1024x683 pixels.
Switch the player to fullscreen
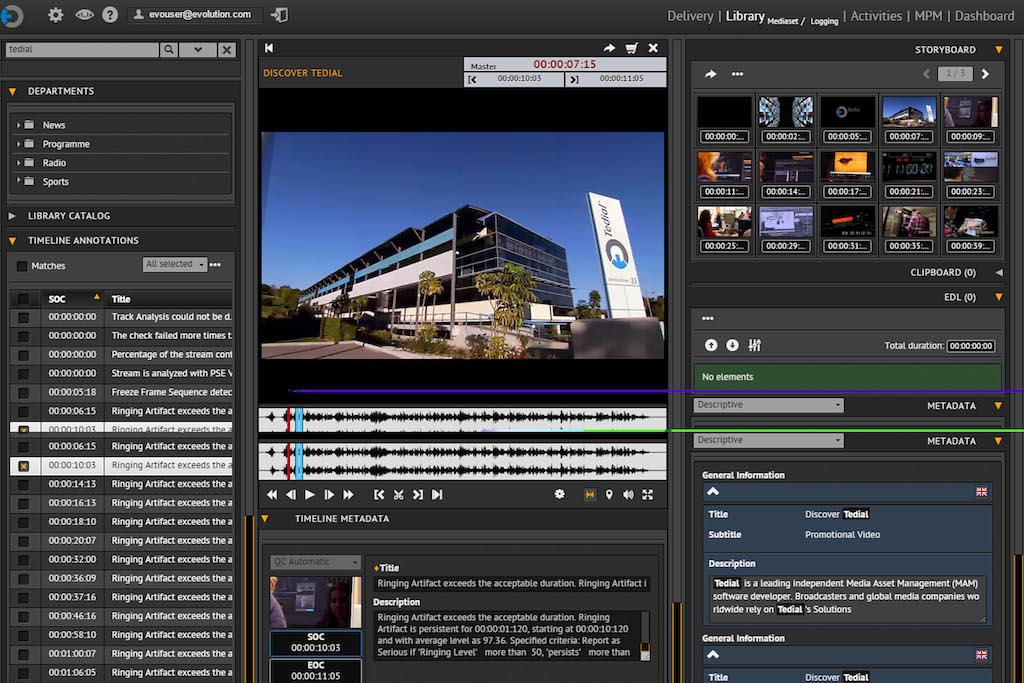pyautogui.click(x=647, y=495)
